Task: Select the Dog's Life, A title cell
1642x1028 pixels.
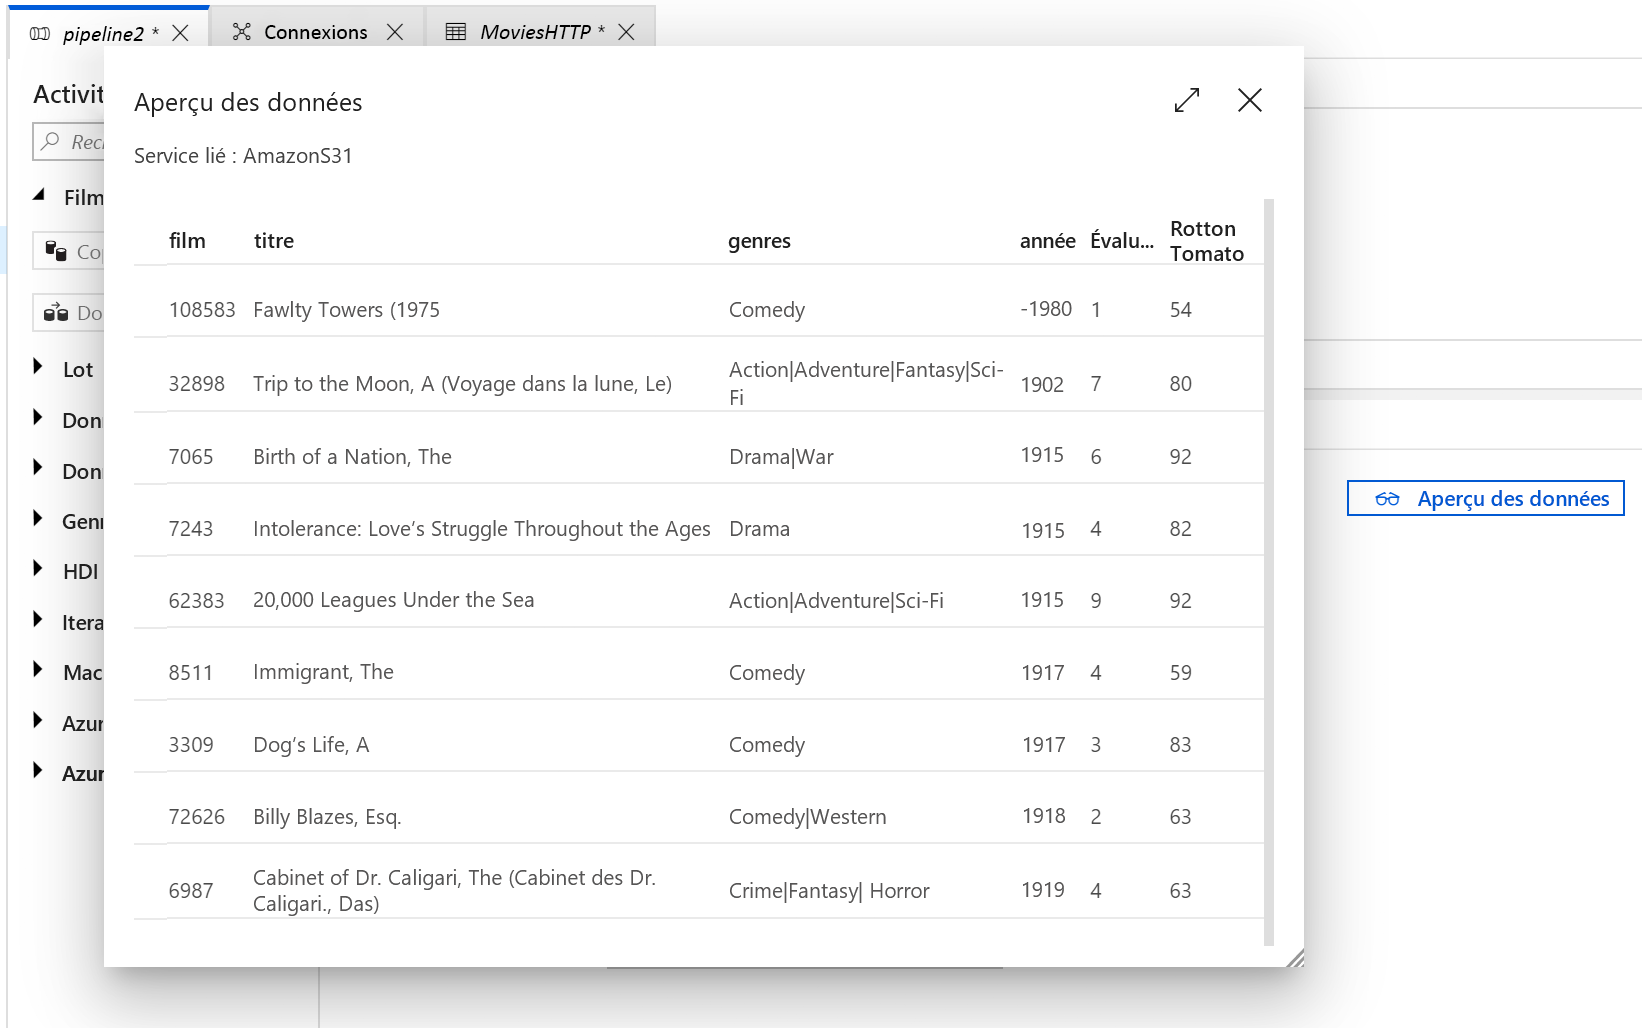Action: click(311, 745)
